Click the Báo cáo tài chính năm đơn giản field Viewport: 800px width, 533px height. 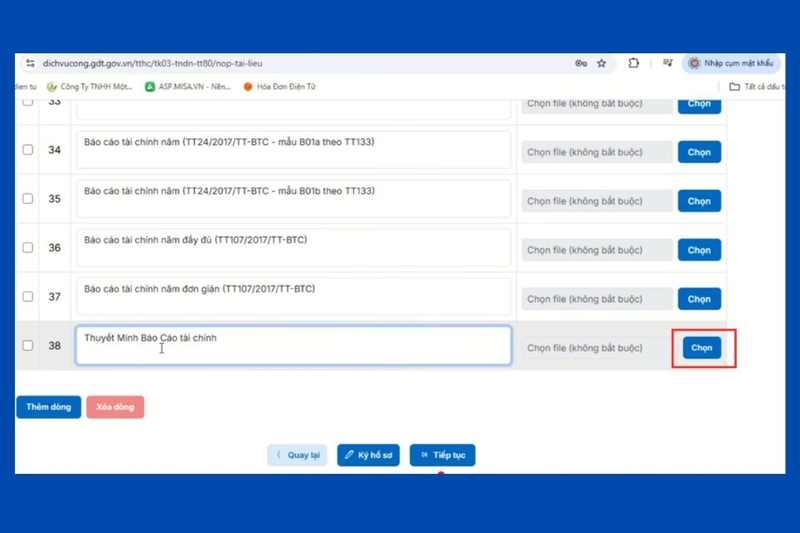tap(293, 296)
